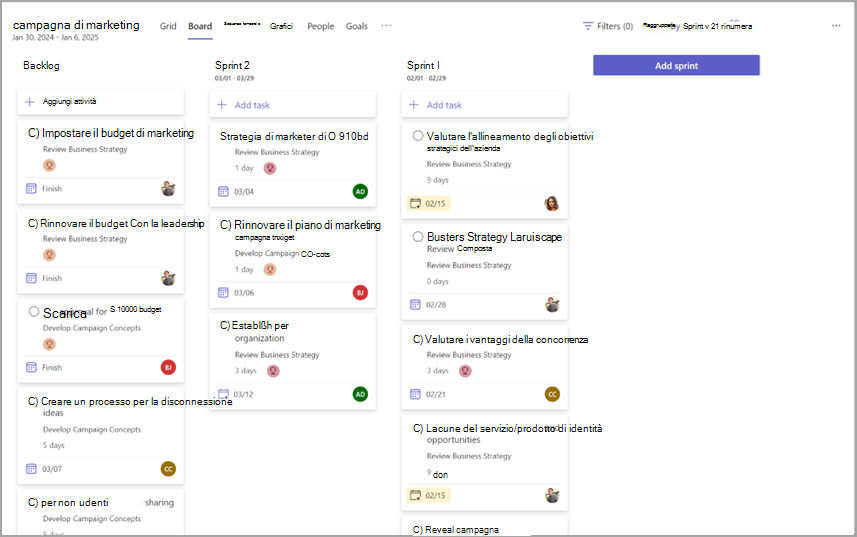Click the Backlog column header
This screenshot has height=537, width=857.
coord(41,65)
